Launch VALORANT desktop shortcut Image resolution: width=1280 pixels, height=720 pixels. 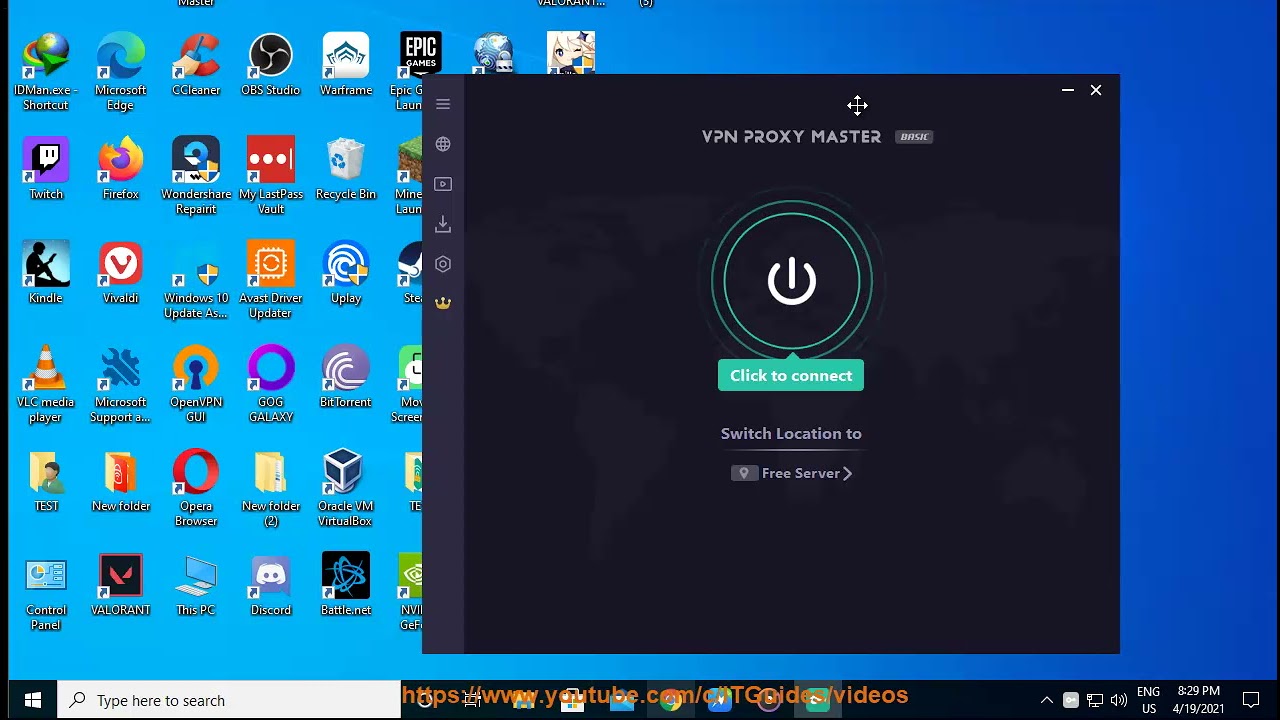tap(121, 585)
